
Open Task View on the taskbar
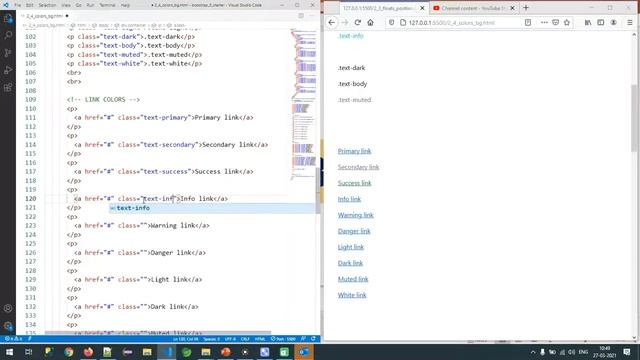point(29,352)
